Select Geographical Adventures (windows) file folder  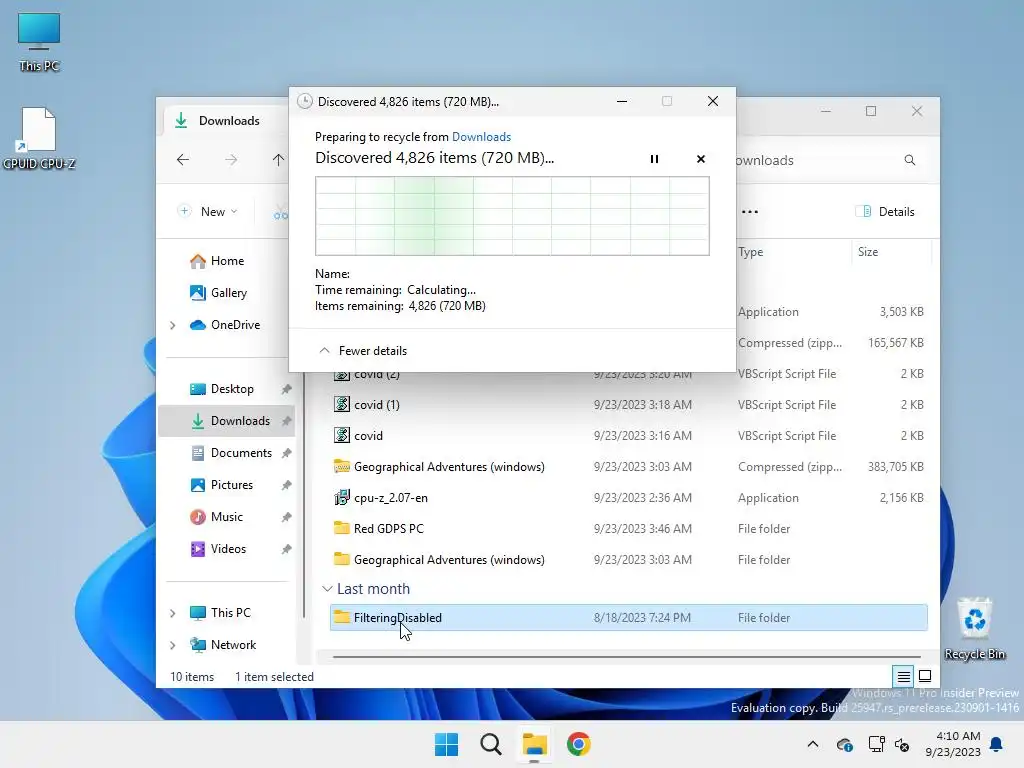click(628, 560)
